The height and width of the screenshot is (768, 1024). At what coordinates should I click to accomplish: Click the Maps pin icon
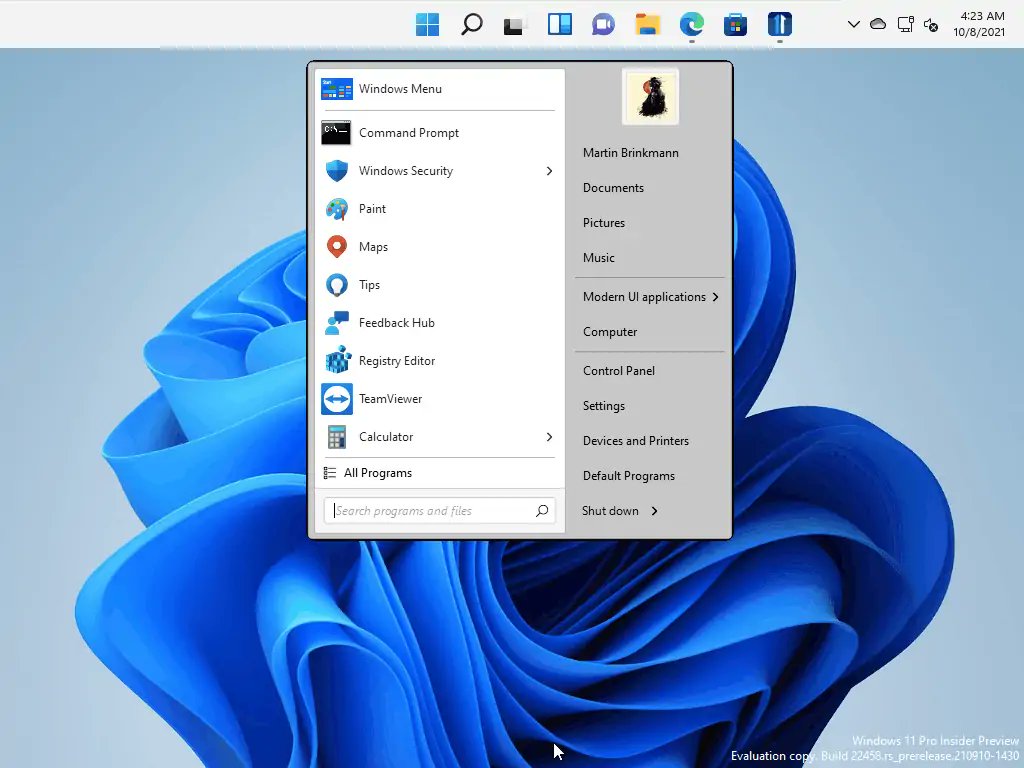tap(337, 247)
